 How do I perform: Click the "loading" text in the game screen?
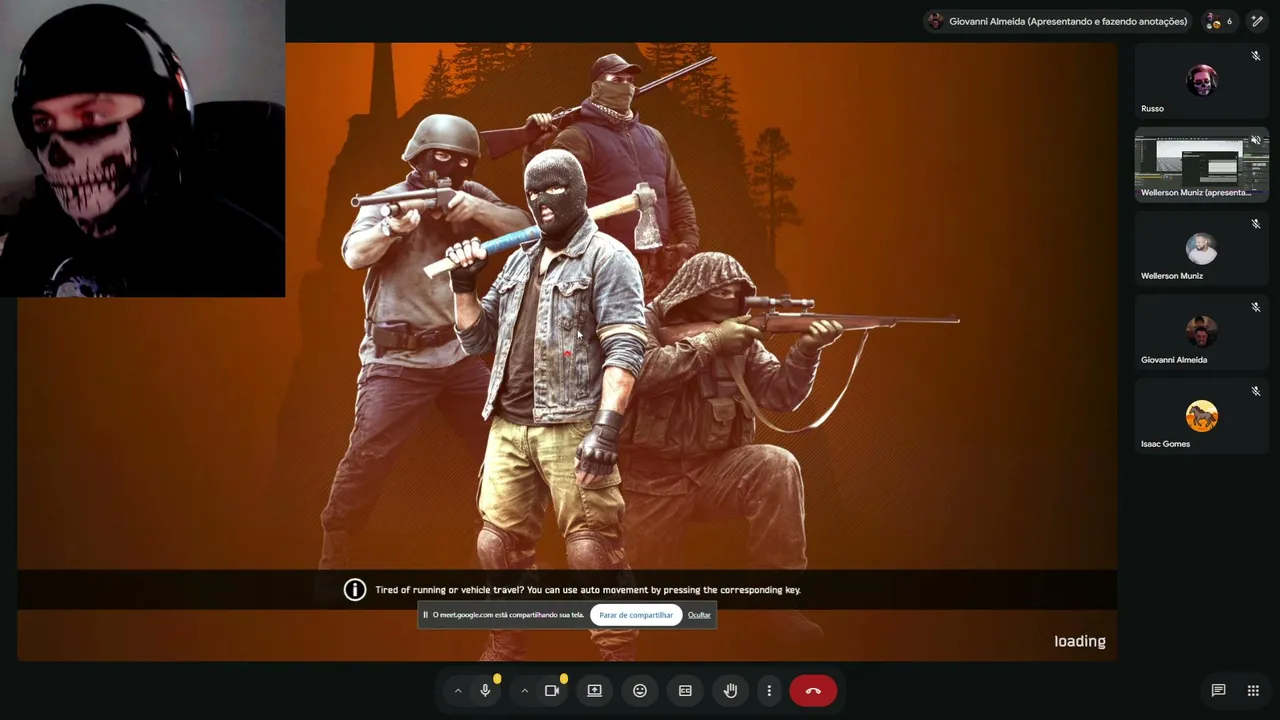(x=1080, y=642)
